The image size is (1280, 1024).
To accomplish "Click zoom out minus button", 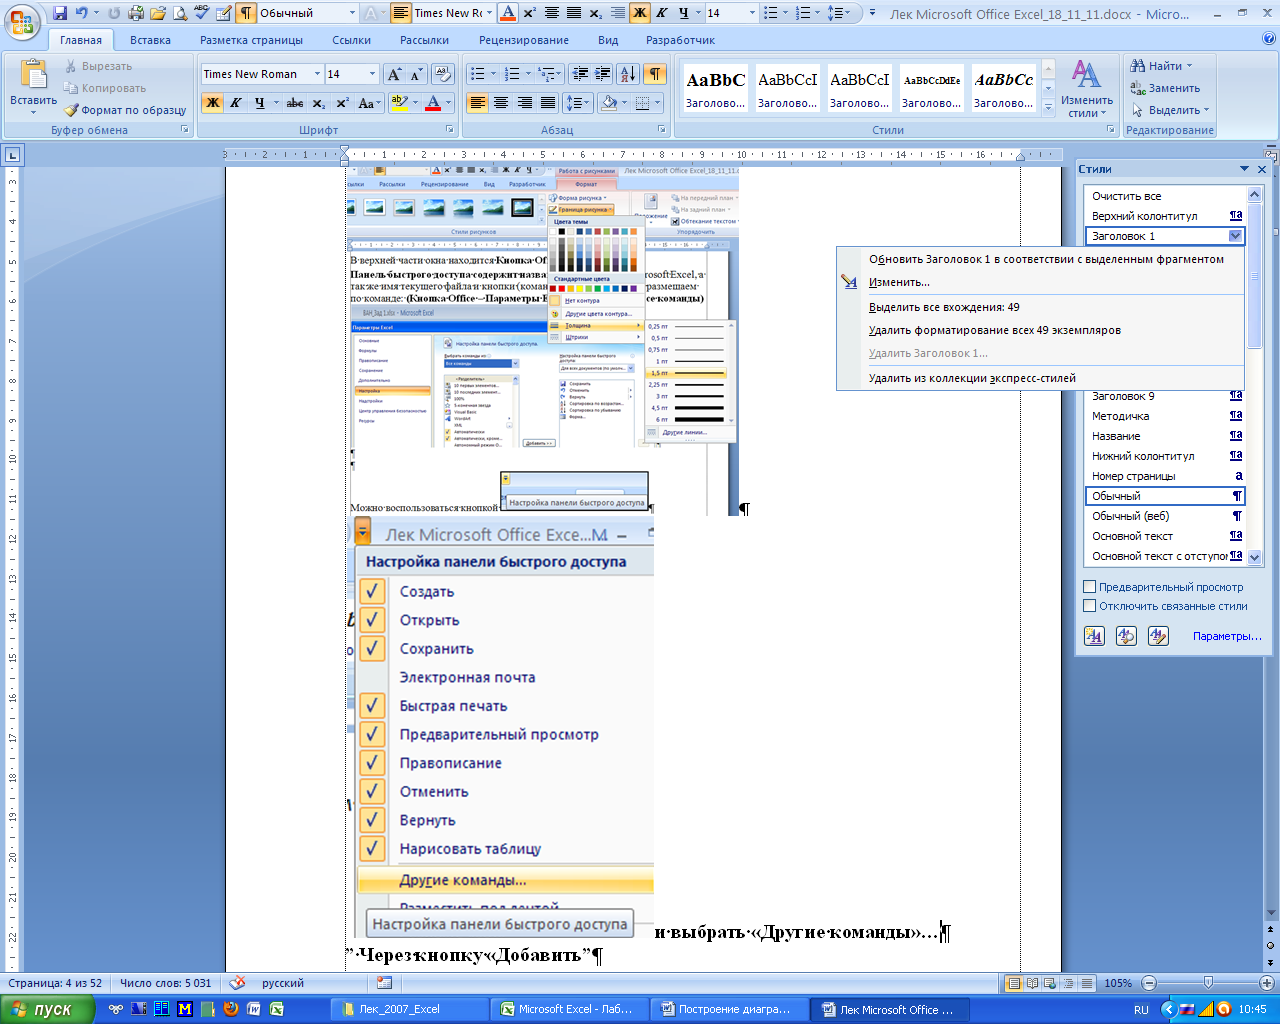I will coord(1149,983).
